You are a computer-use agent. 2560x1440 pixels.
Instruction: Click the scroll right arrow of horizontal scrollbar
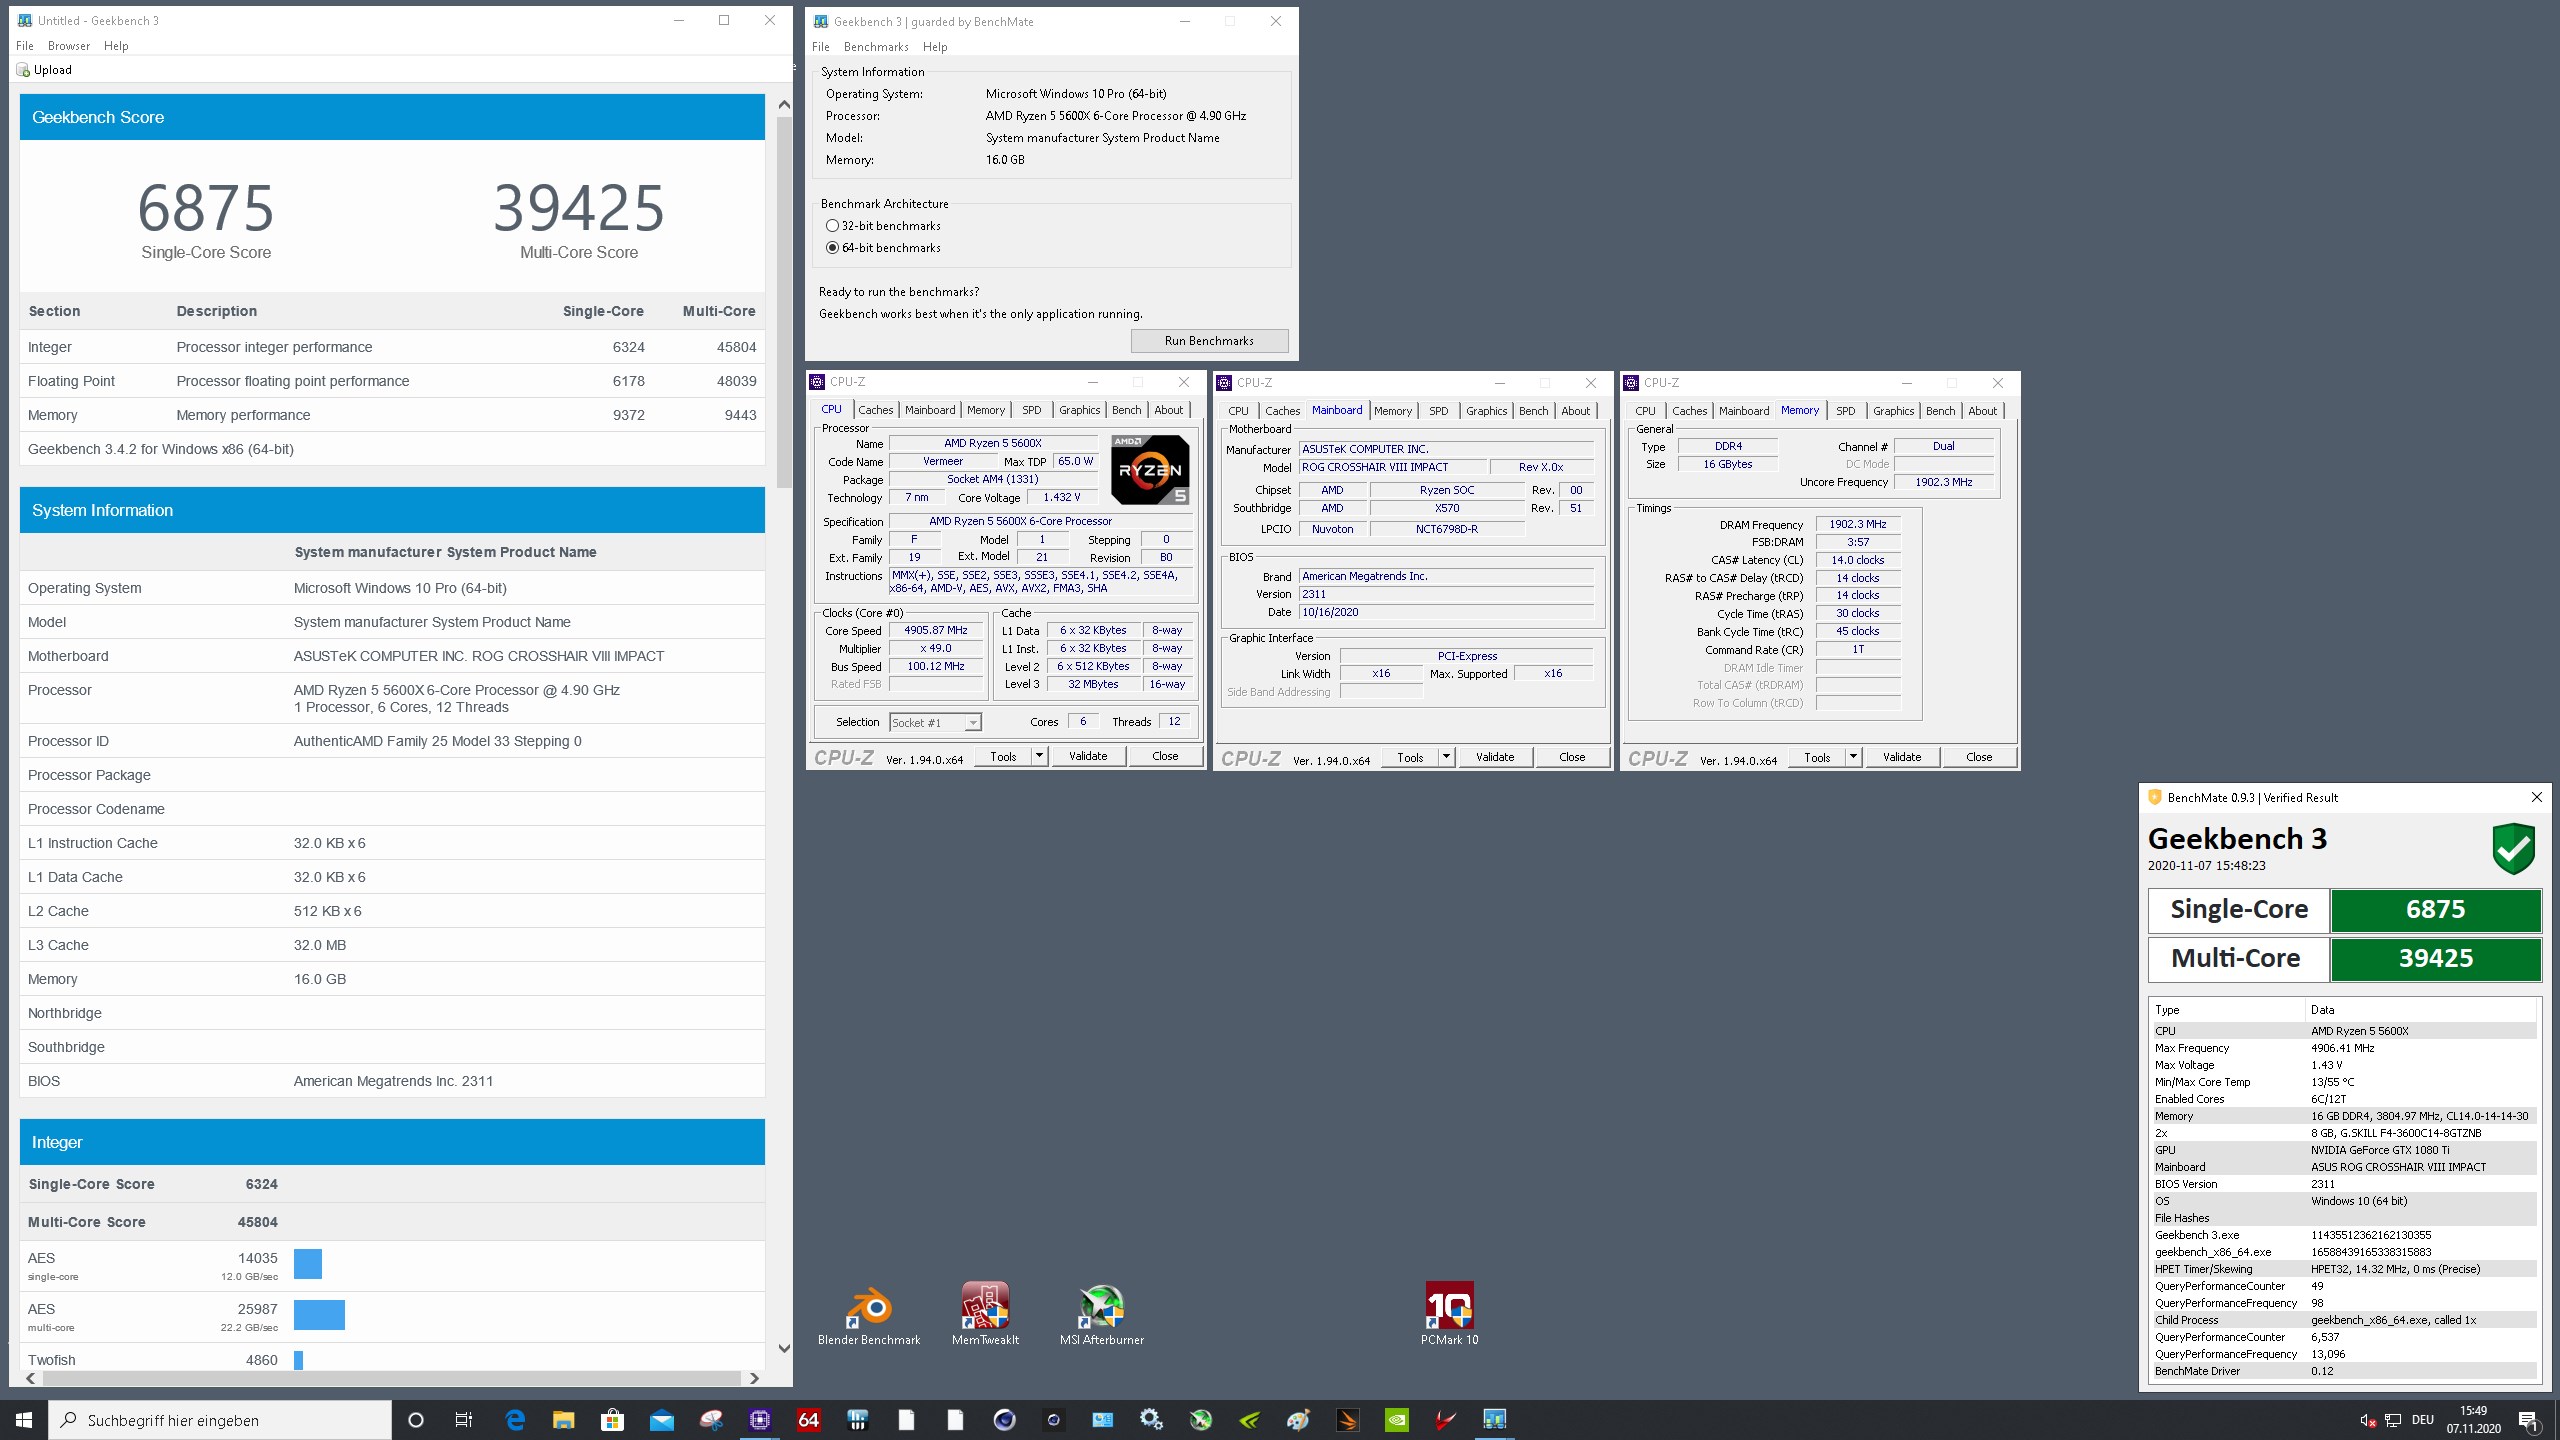754,1378
